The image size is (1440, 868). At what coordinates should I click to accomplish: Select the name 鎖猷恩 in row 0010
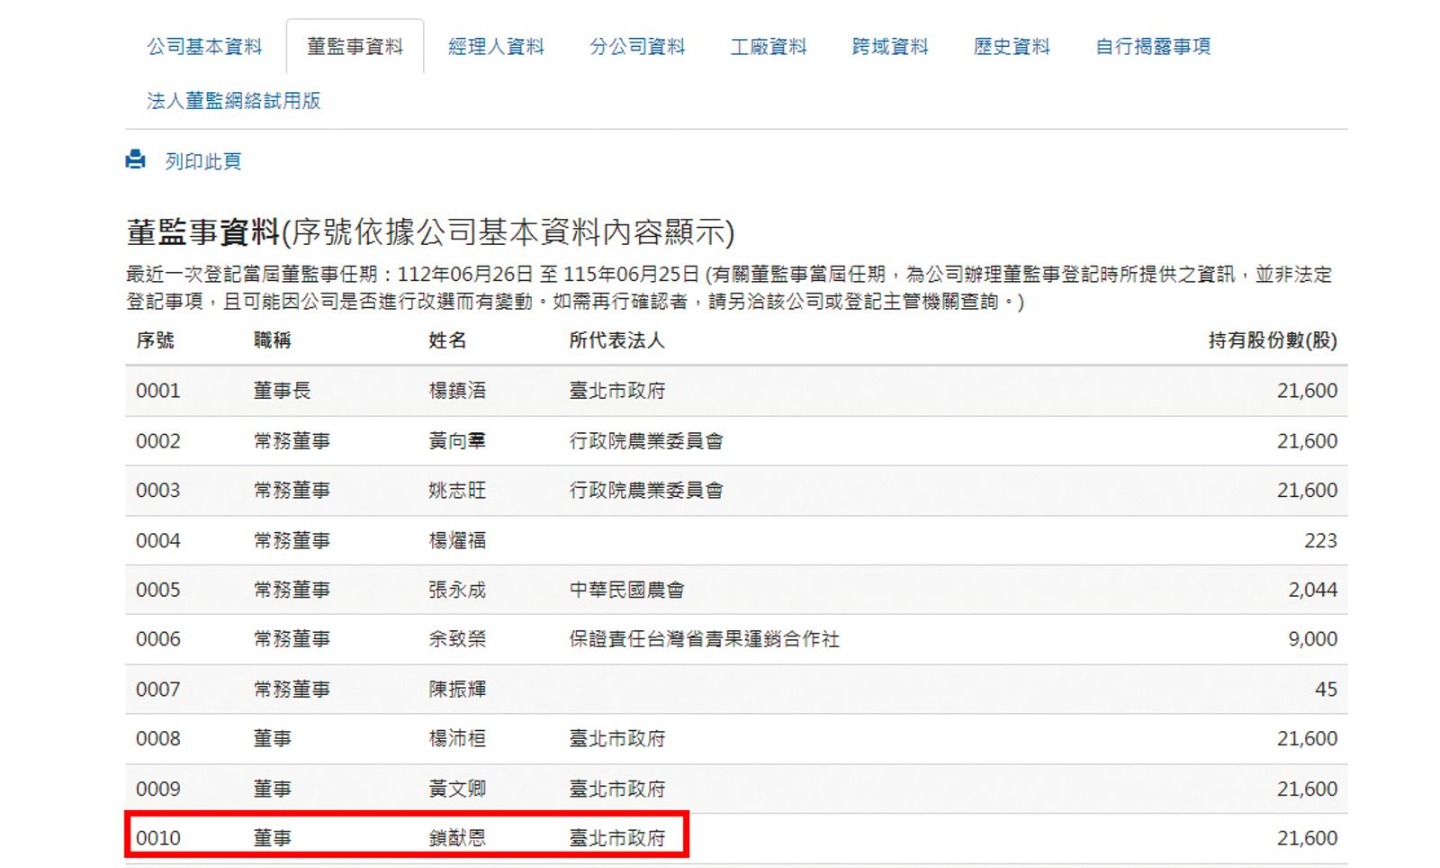click(x=458, y=837)
